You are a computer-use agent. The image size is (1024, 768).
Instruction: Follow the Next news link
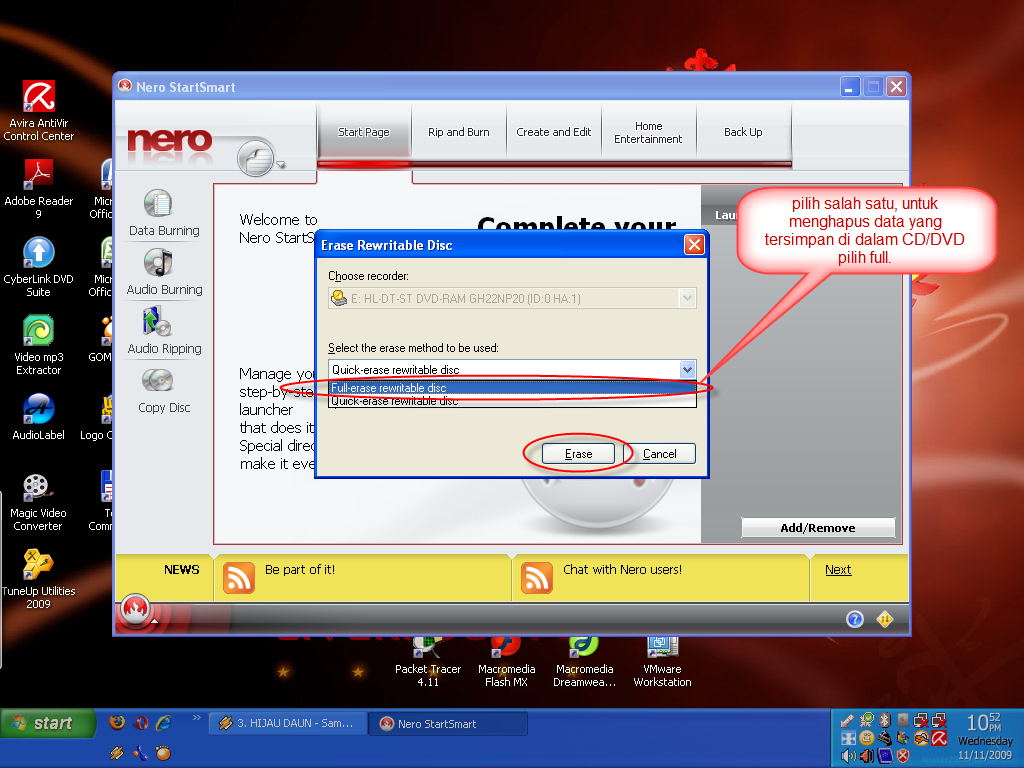click(838, 569)
